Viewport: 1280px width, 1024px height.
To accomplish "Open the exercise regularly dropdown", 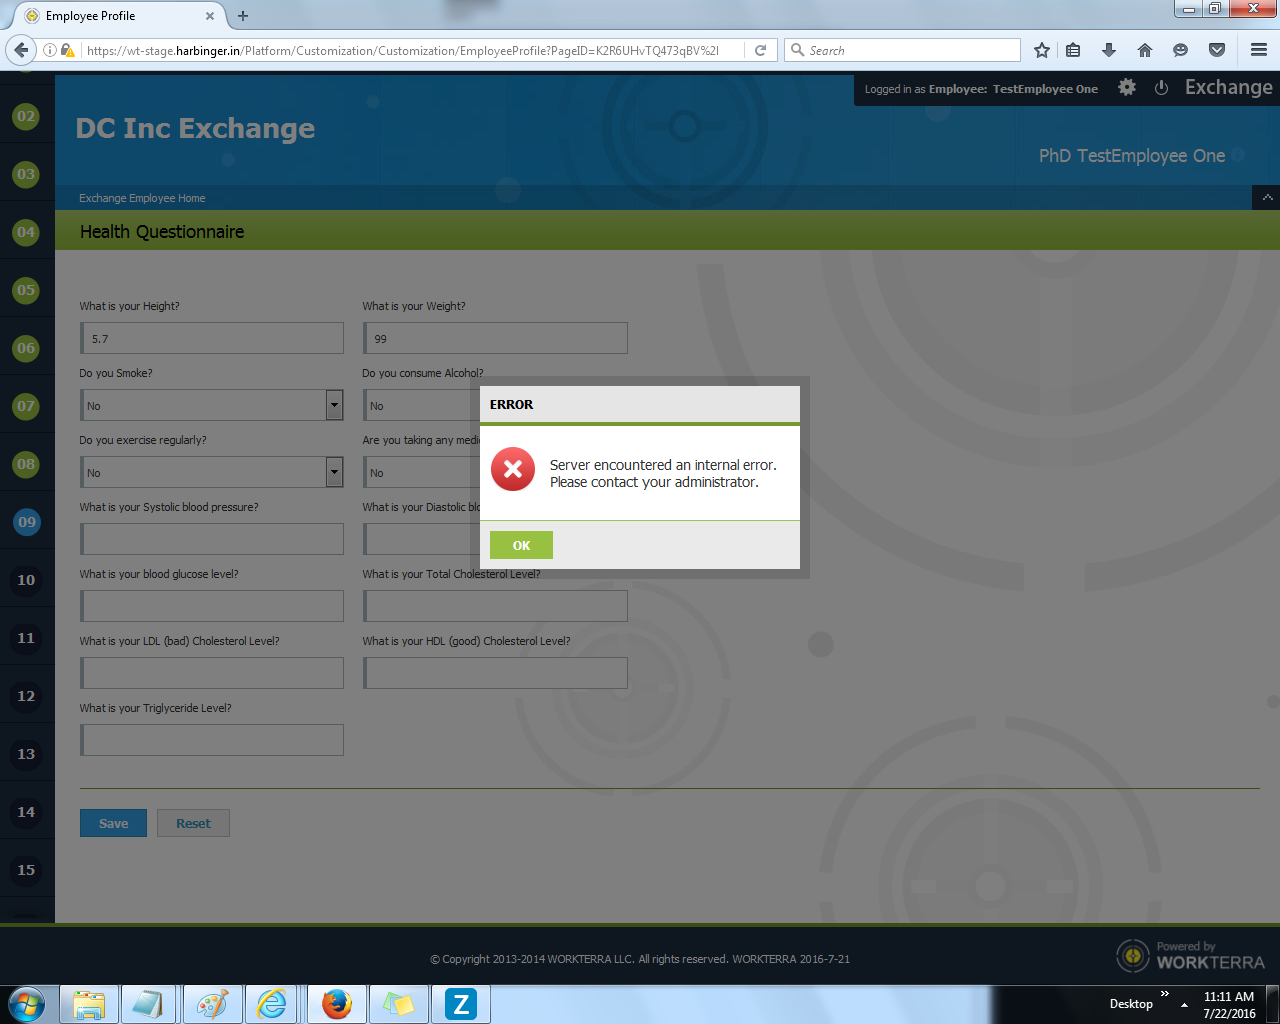I will click(x=334, y=472).
